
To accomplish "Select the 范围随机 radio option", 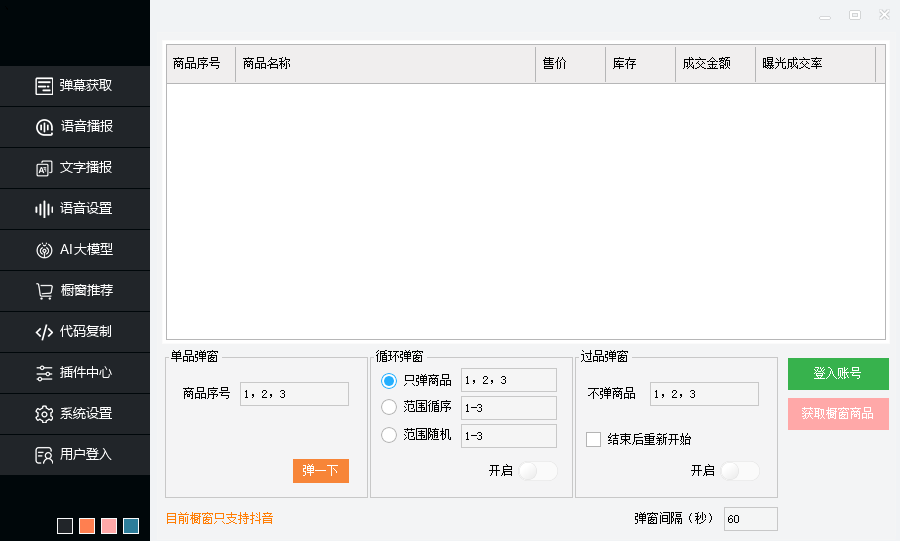I will 389,435.
